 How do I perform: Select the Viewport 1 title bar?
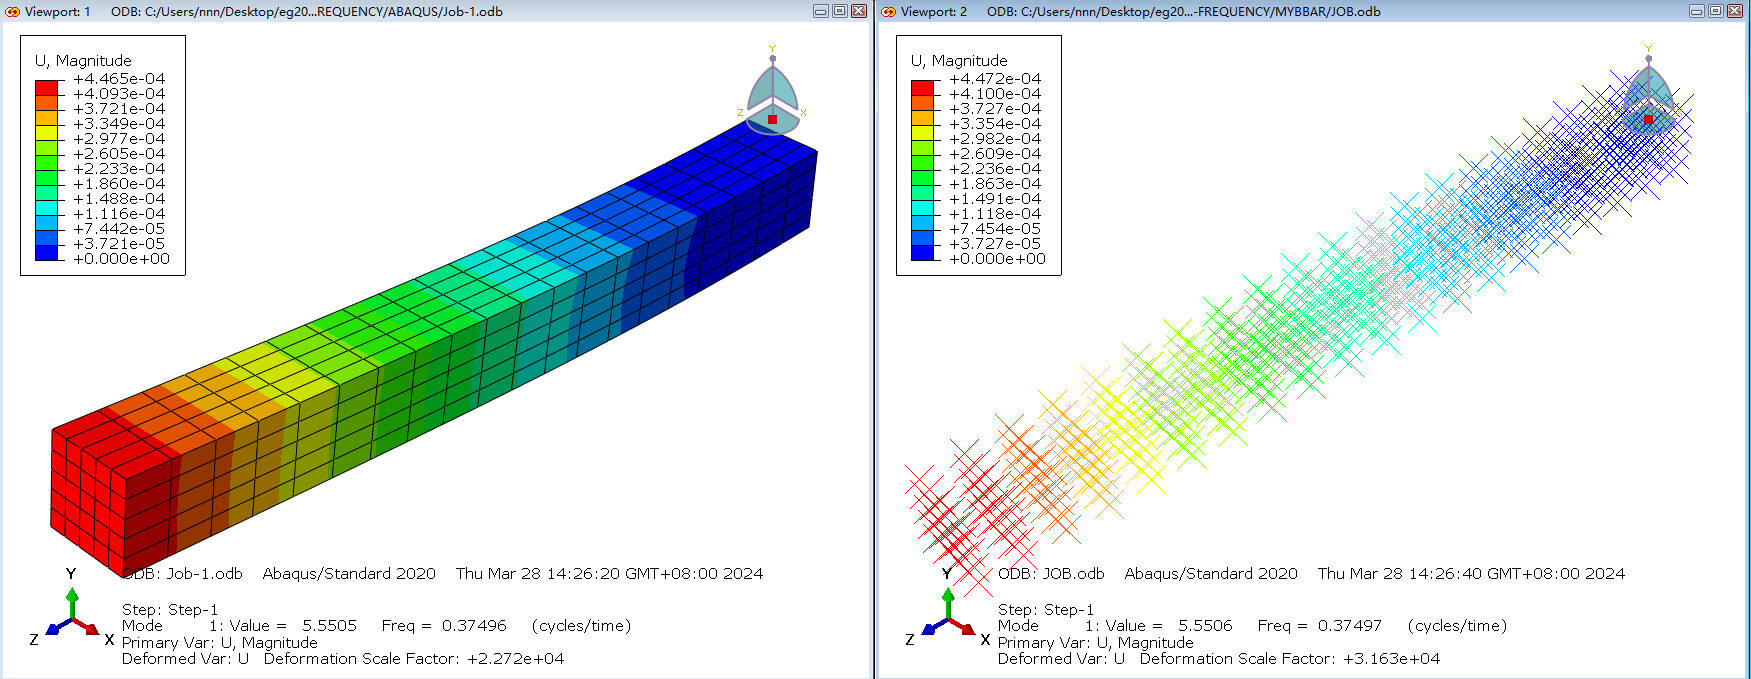(436, 11)
